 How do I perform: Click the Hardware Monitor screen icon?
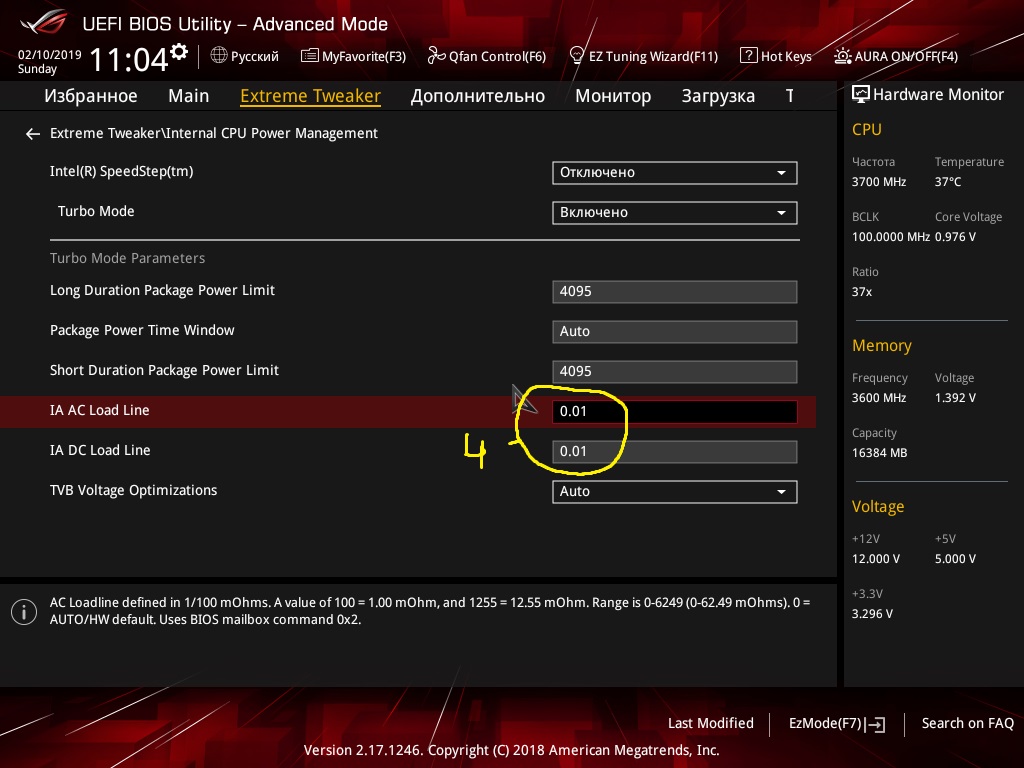click(861, 95)
